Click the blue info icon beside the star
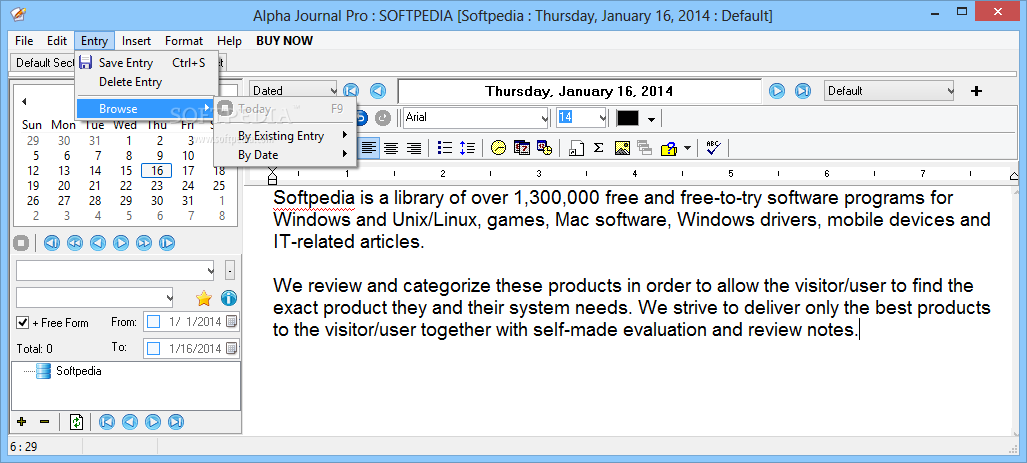The height and width of the screenshot is (463, 1027). tap(229, 299)
